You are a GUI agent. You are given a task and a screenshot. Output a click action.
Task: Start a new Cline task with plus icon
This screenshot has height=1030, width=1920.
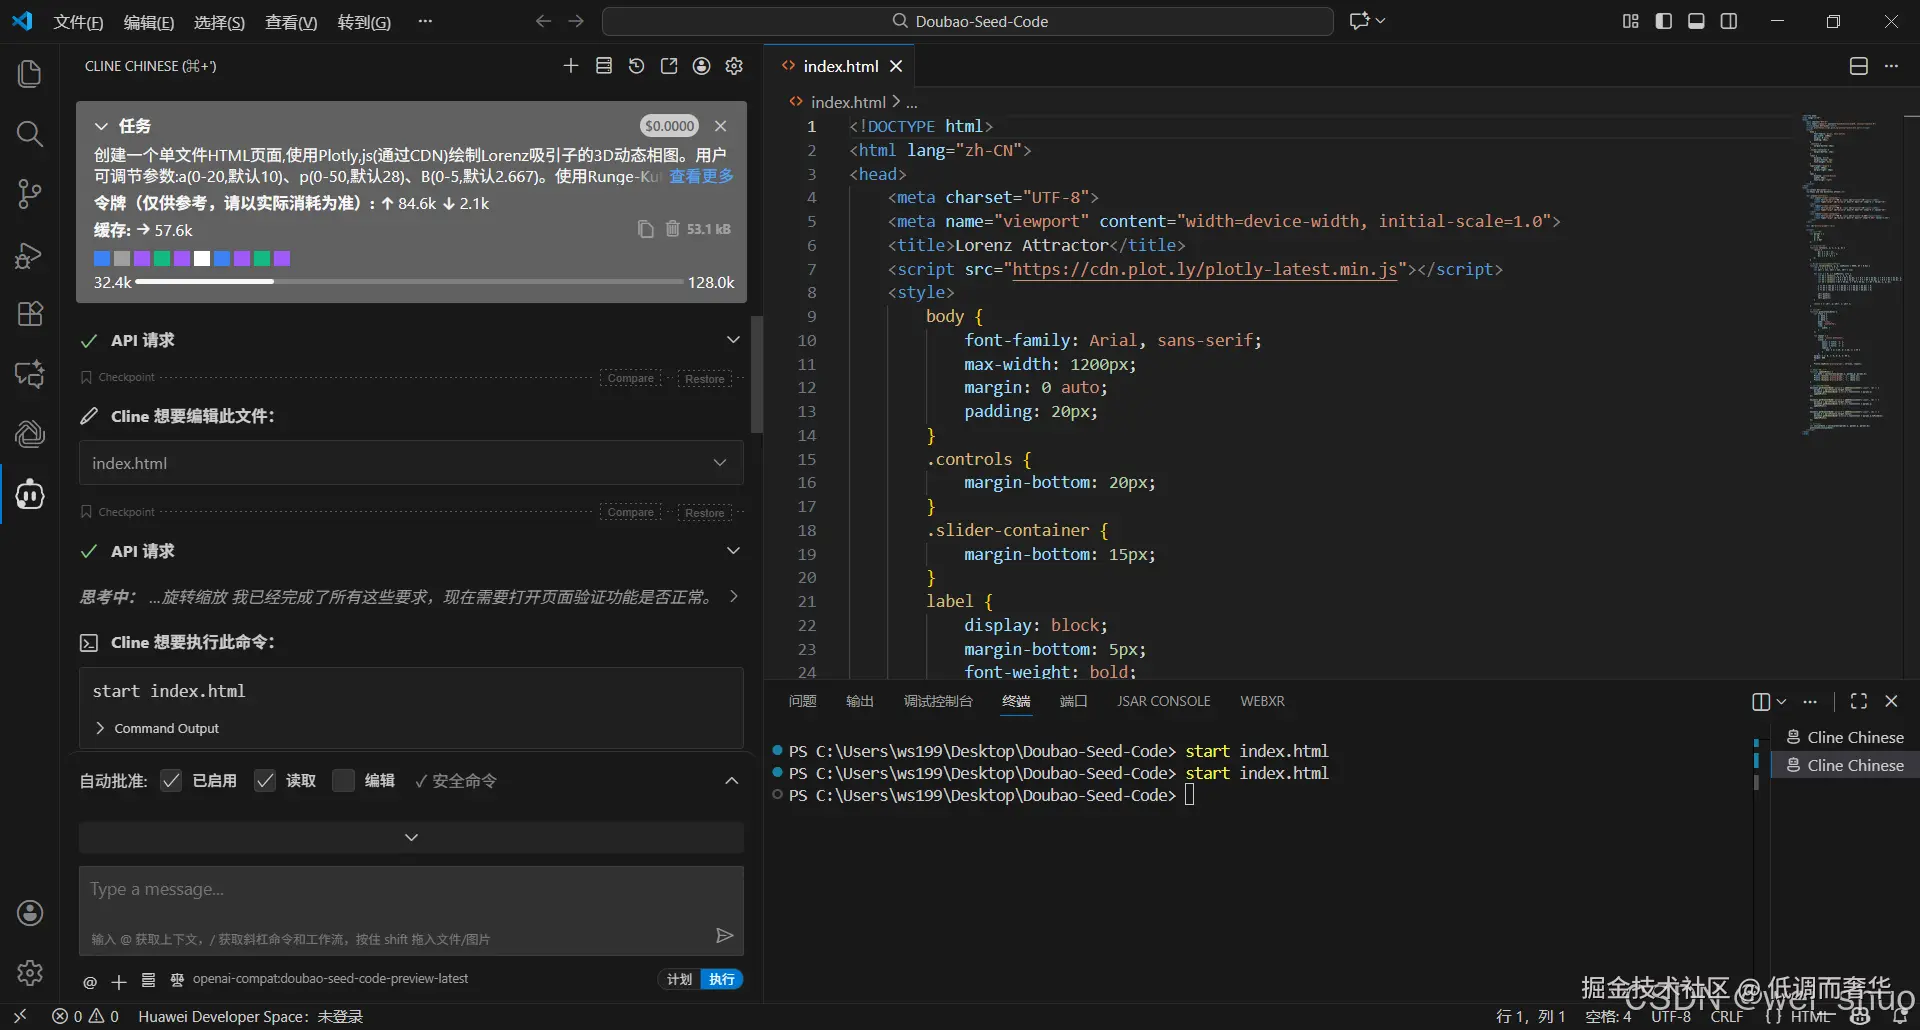click(x=571, y=66)
